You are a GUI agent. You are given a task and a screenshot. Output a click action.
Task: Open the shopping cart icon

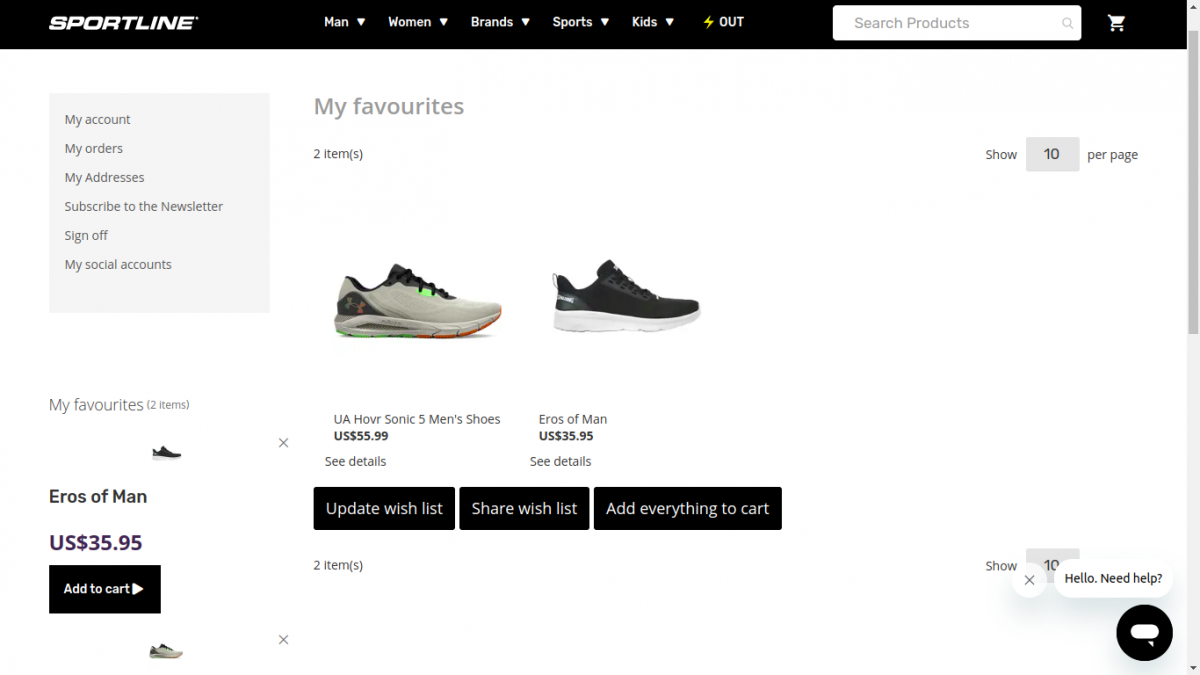pyautogui.click(x=1116, y=23)
